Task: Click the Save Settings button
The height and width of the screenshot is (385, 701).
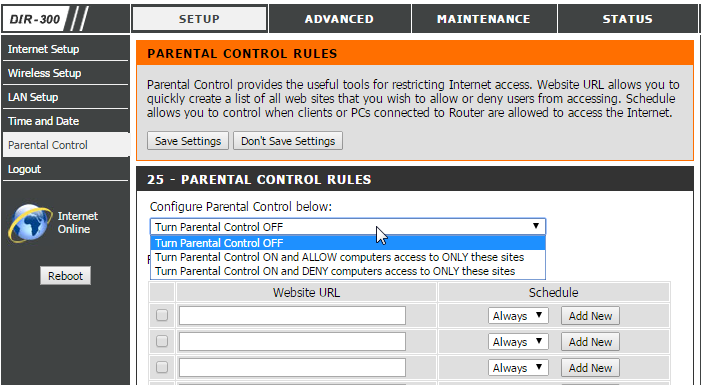Action: click(x=188, y=141)
